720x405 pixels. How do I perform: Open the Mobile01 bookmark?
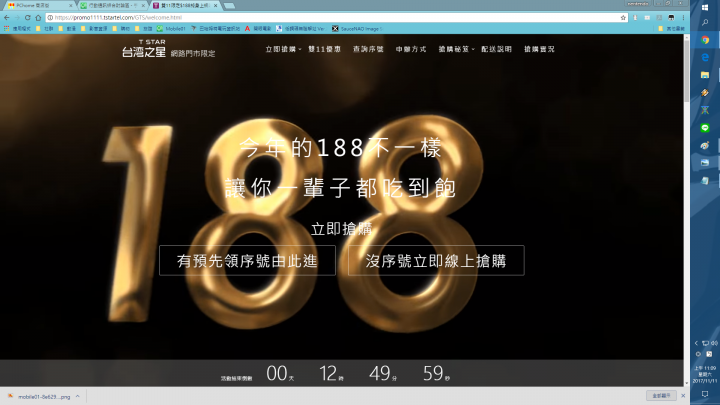pyautogui.click(x=171, y=28)
